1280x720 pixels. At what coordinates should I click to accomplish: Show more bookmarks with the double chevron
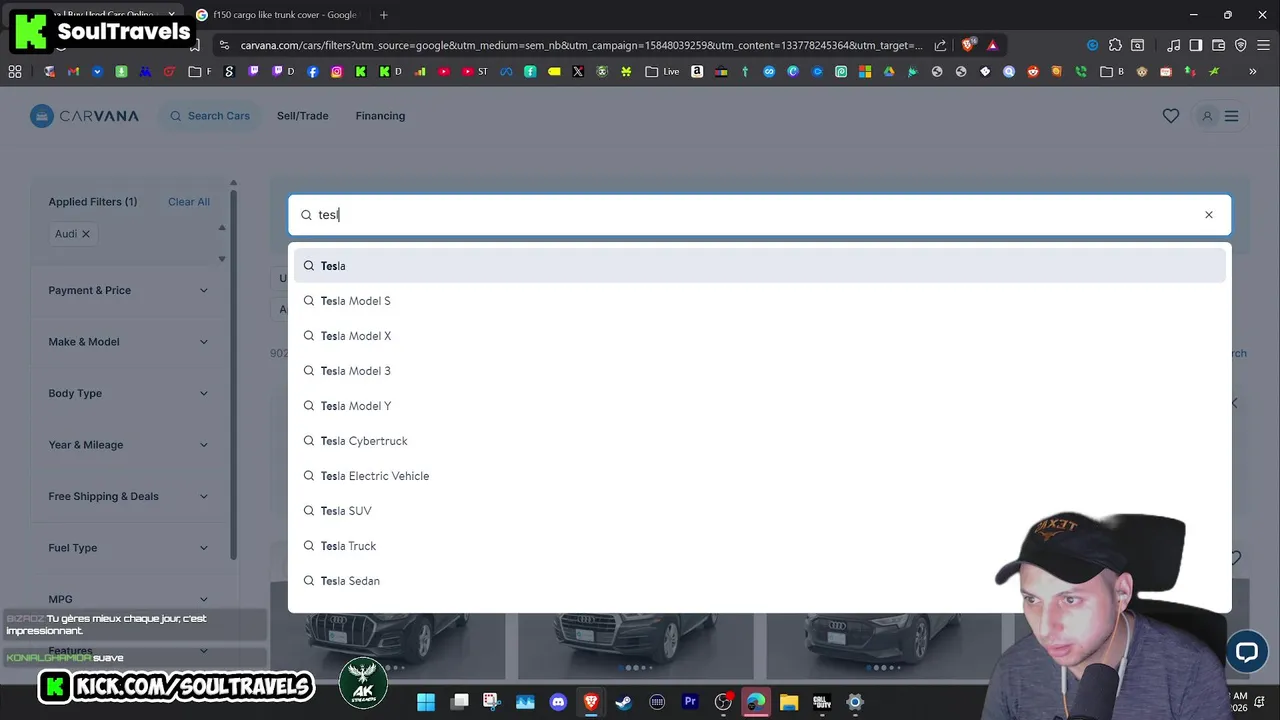pyautogui.click(x=1252, y=72)
